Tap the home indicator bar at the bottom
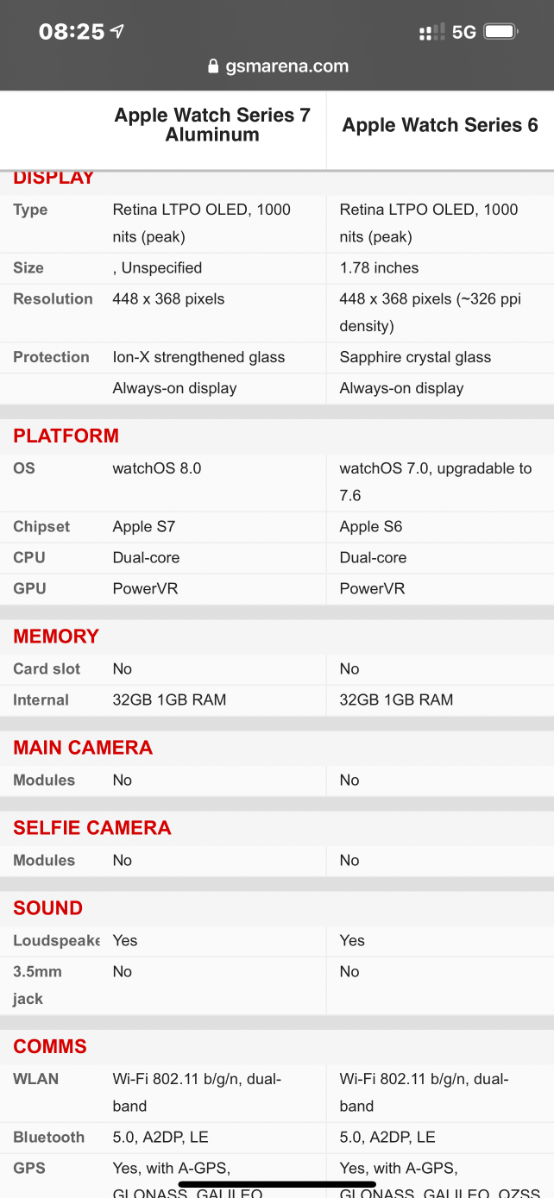This screenshot has width=554, height=1198. pyautogui.click(x=277, y=1183)
